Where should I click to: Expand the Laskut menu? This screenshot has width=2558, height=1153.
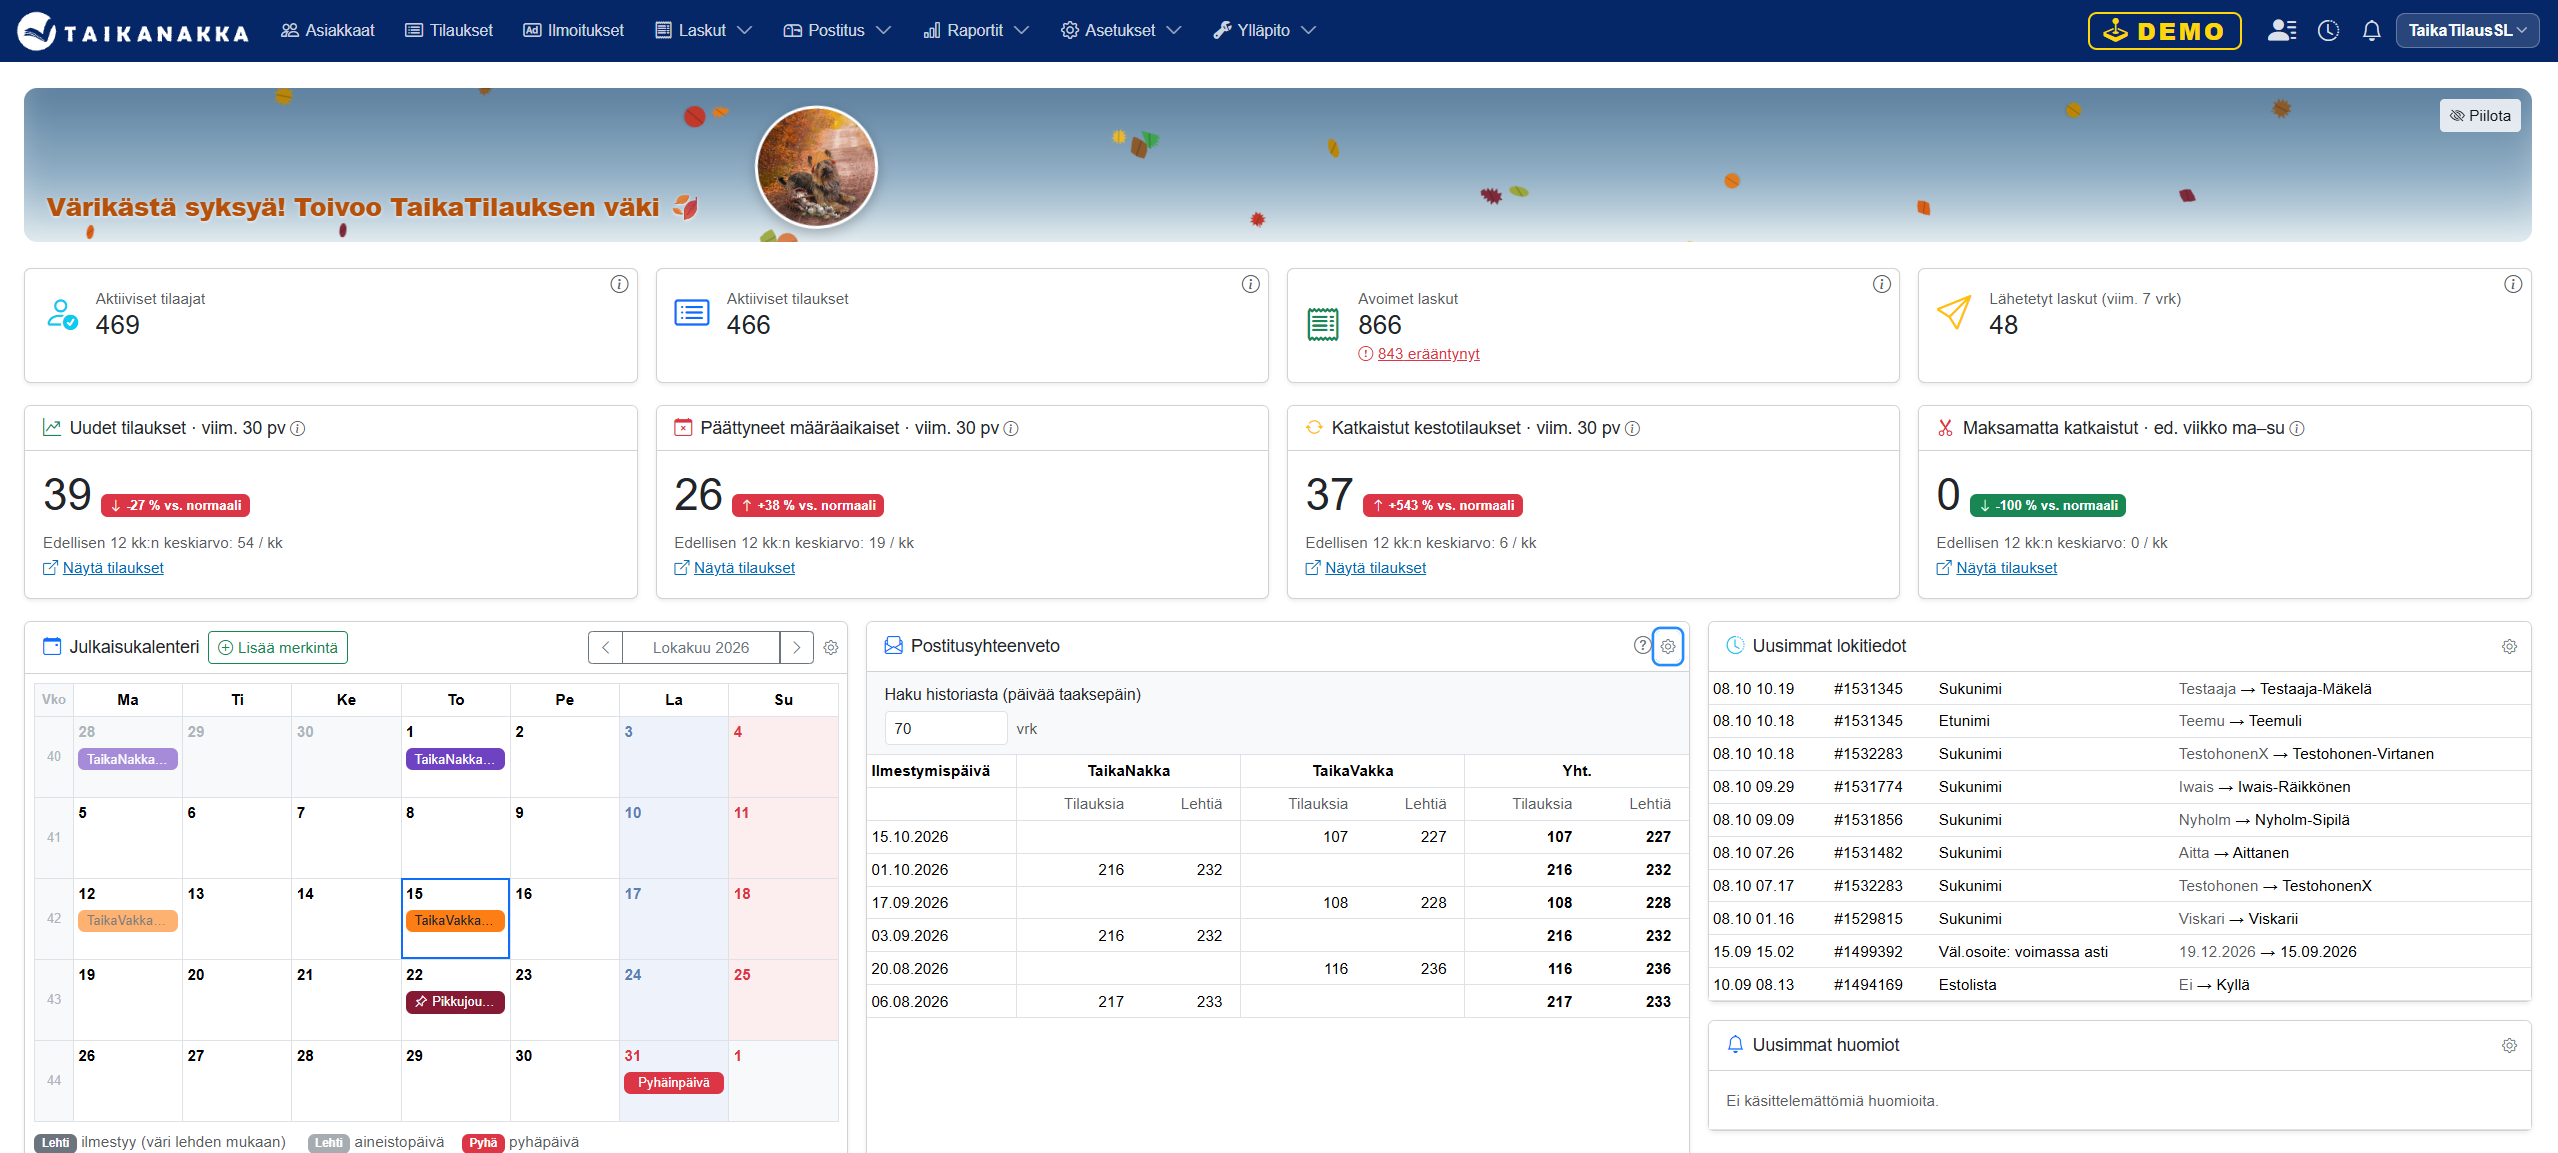703,31
